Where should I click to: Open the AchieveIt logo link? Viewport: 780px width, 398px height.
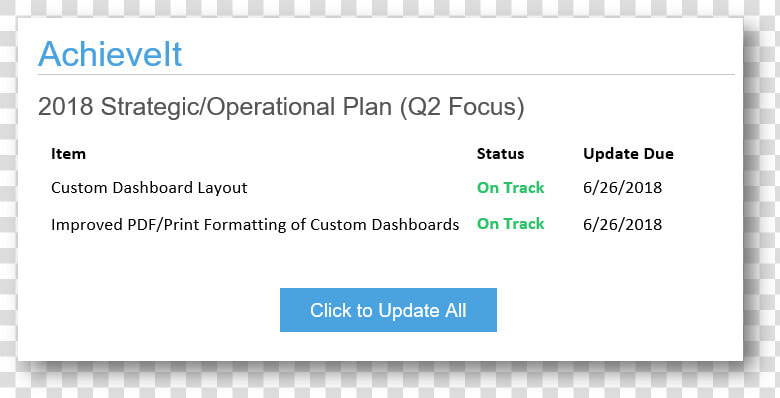click(110, 54)
